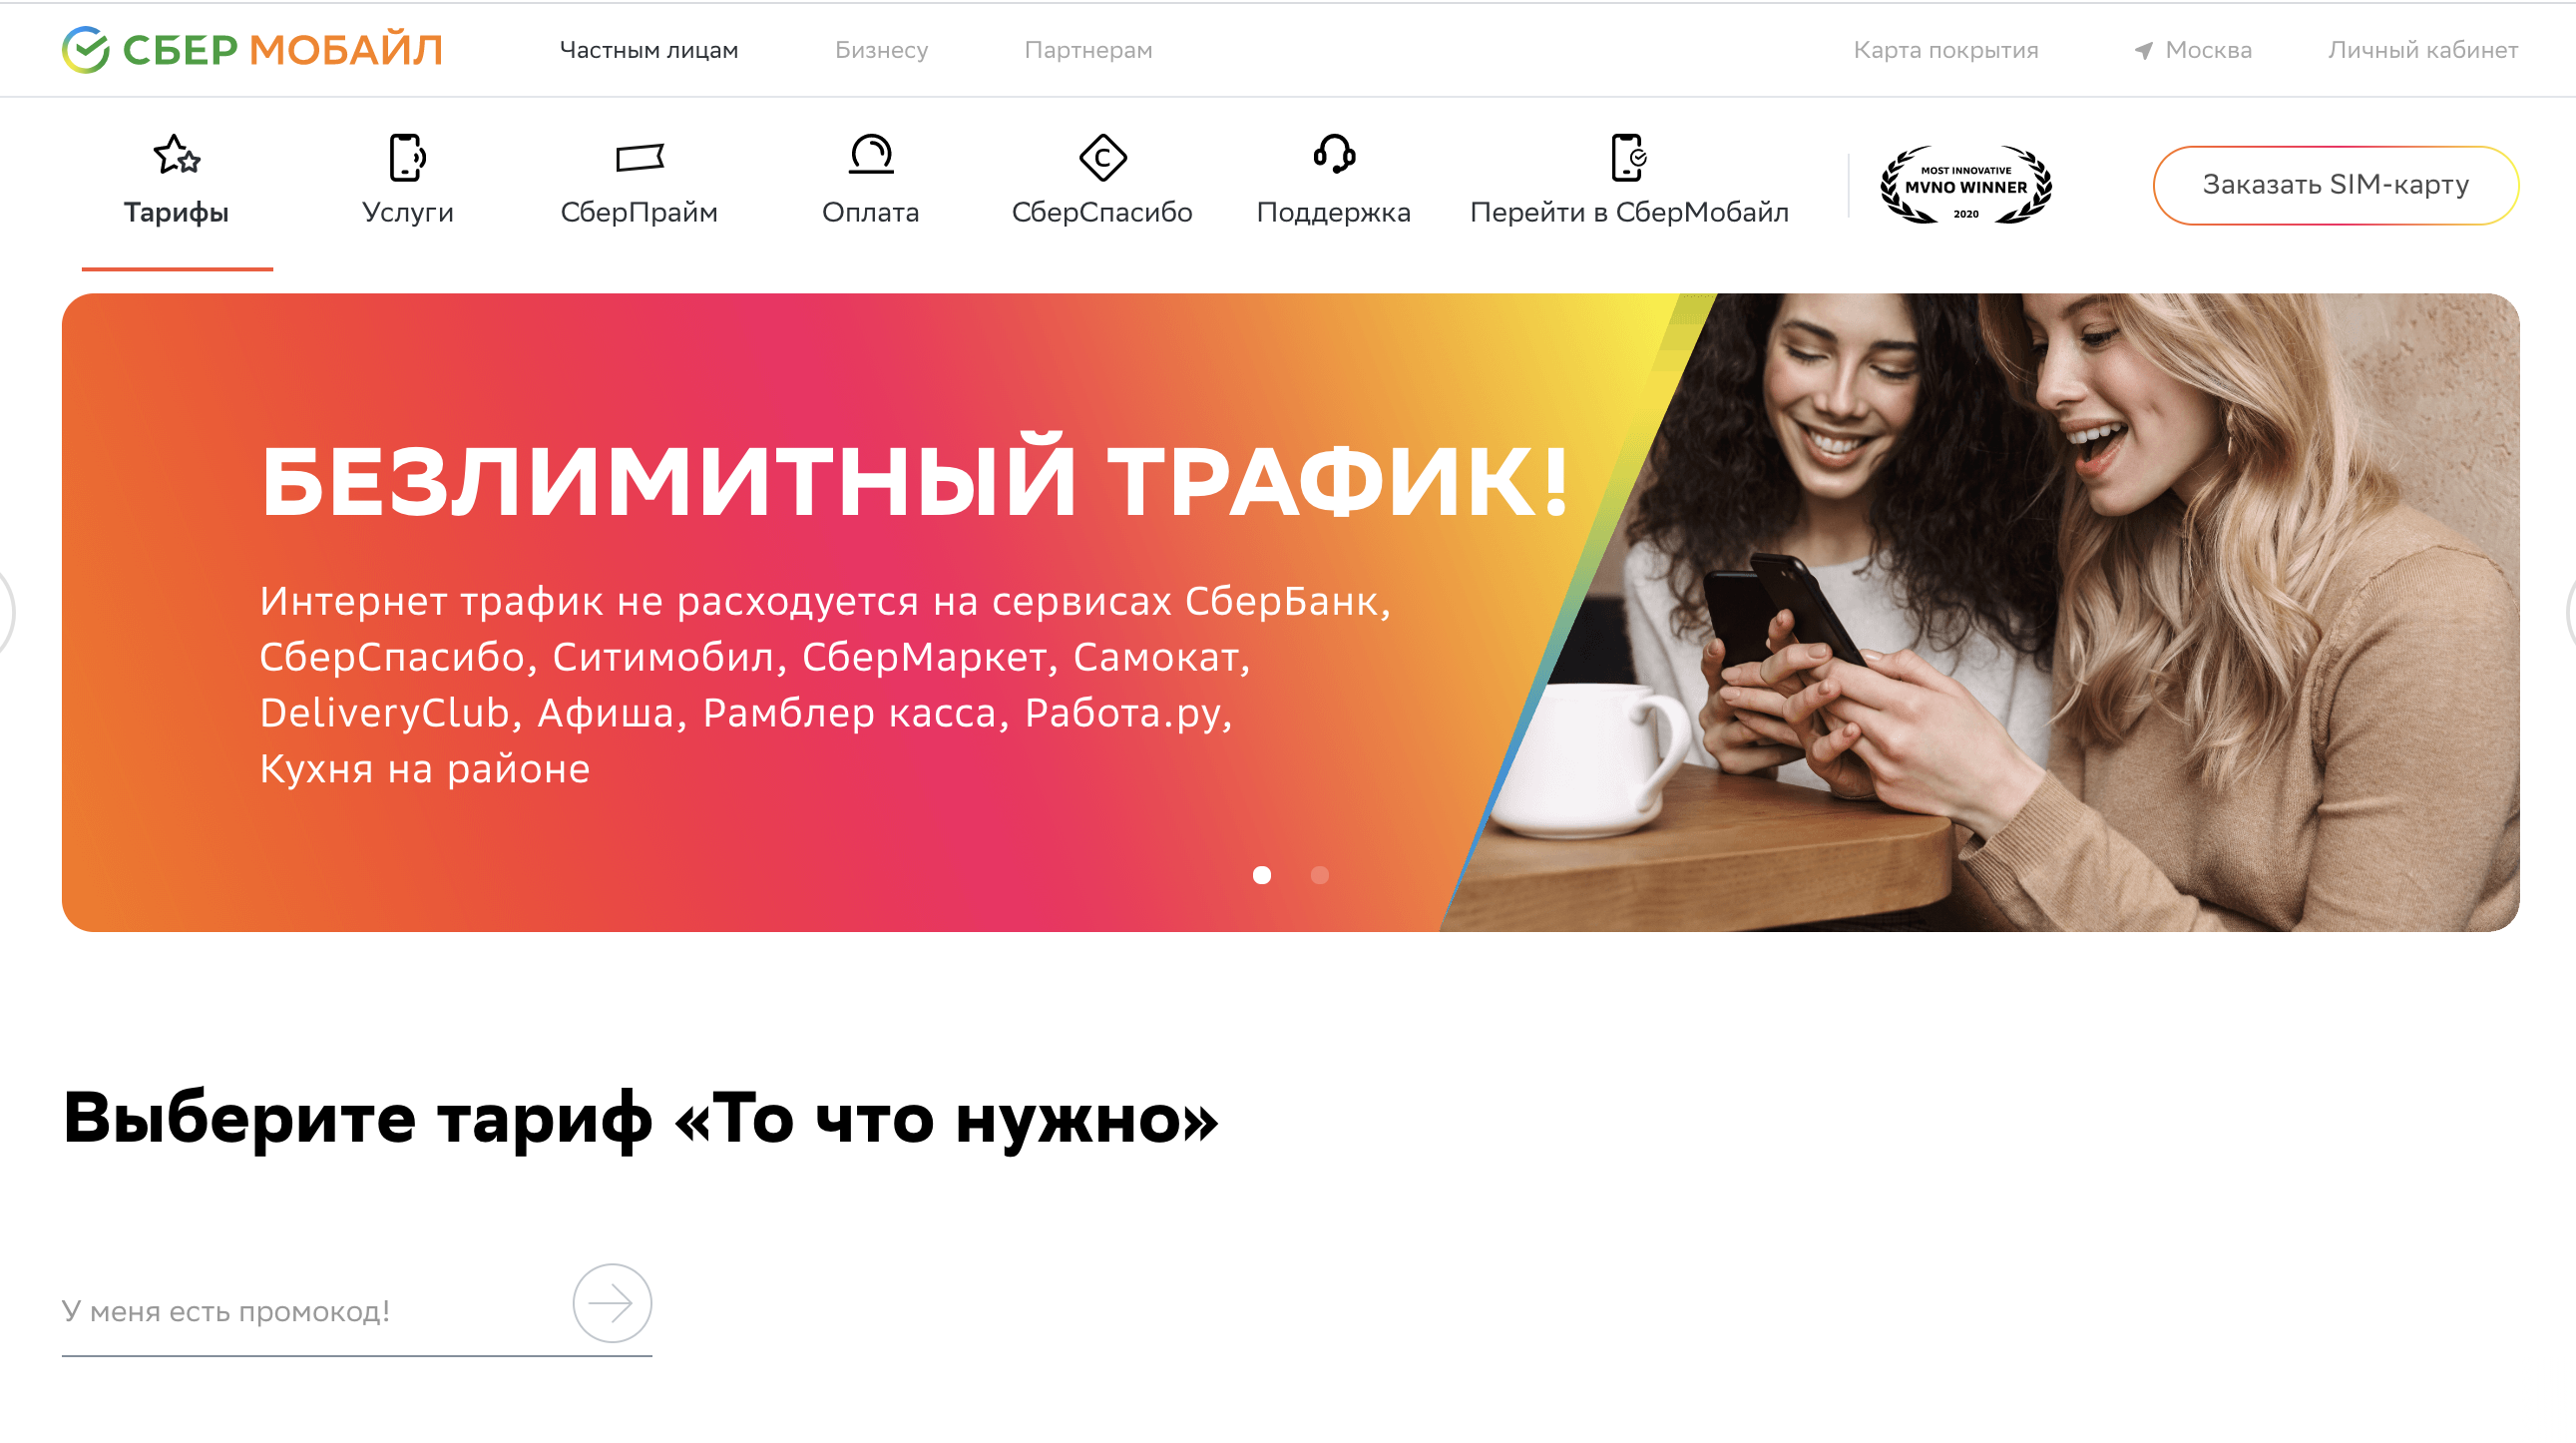The width and height of the screenshot is (2576, 1443).
Task: Click the Сбер Мобайл logo
Action: pos(252,49)
